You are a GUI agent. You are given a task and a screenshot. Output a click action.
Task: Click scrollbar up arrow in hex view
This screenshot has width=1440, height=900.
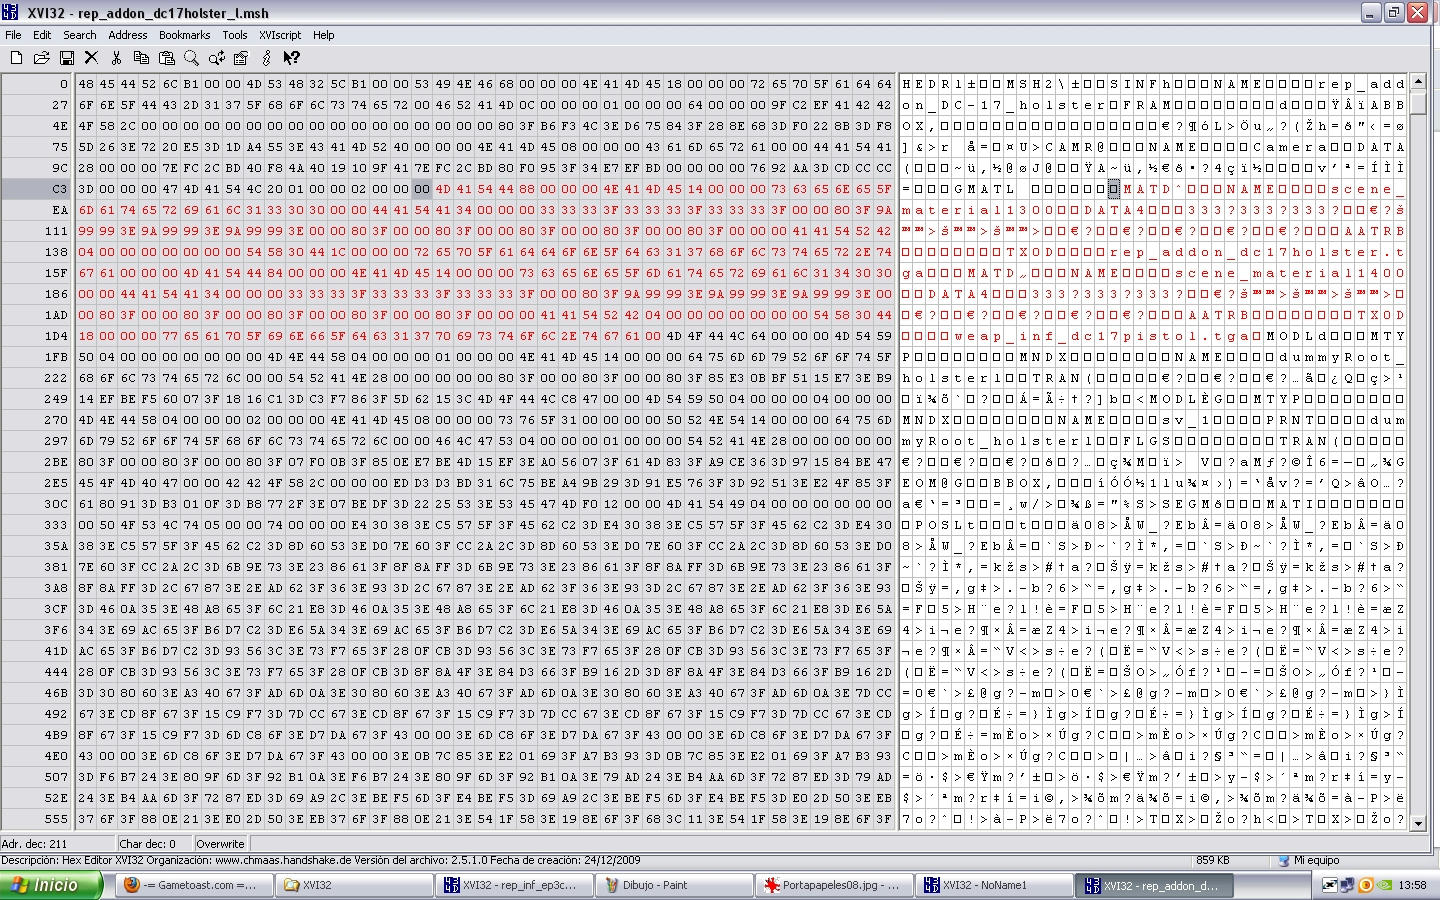1417,82
